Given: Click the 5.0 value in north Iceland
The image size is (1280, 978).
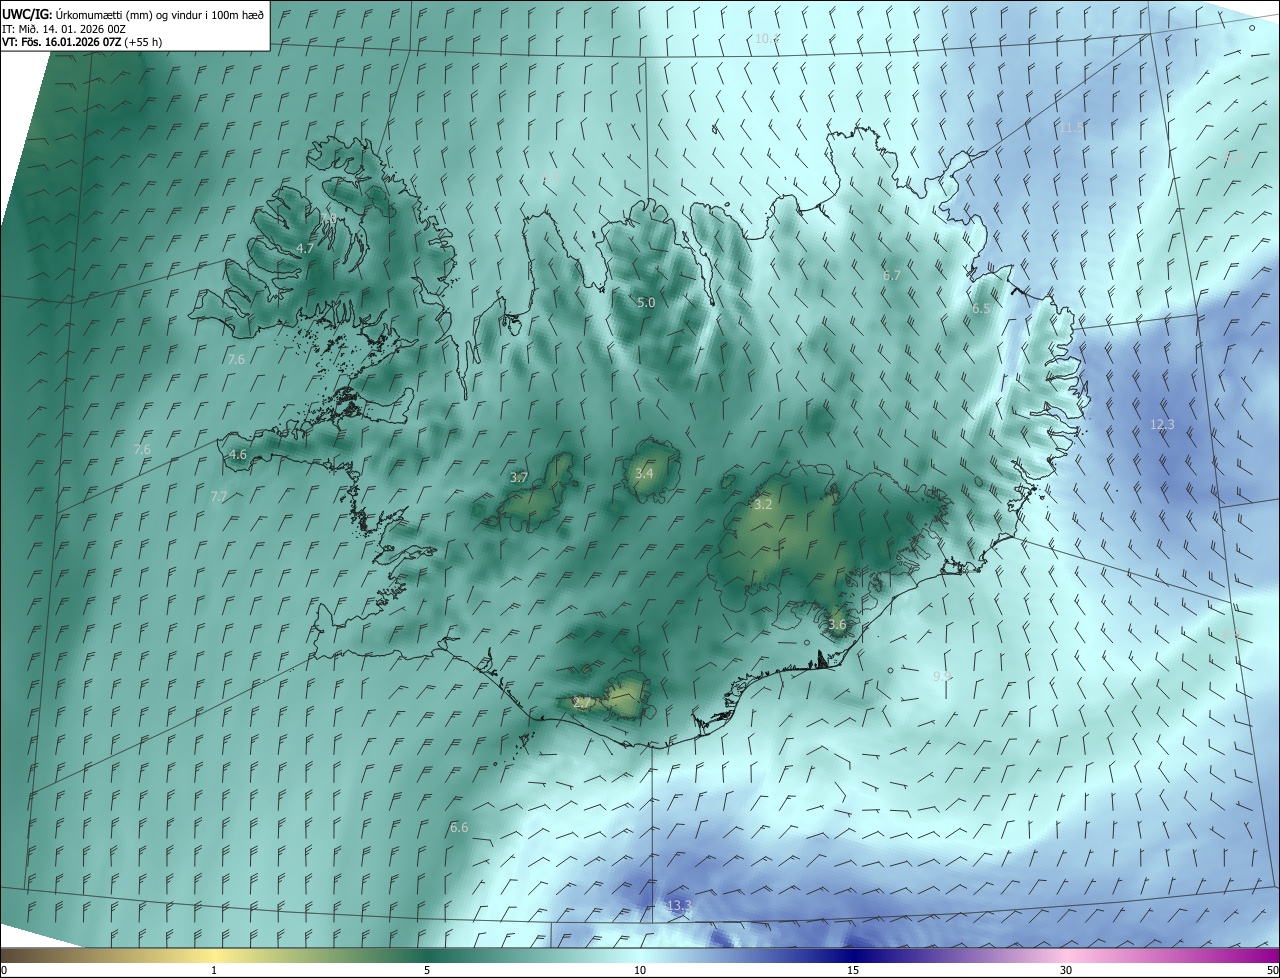Looking at the screenshot, I should 646,302.
